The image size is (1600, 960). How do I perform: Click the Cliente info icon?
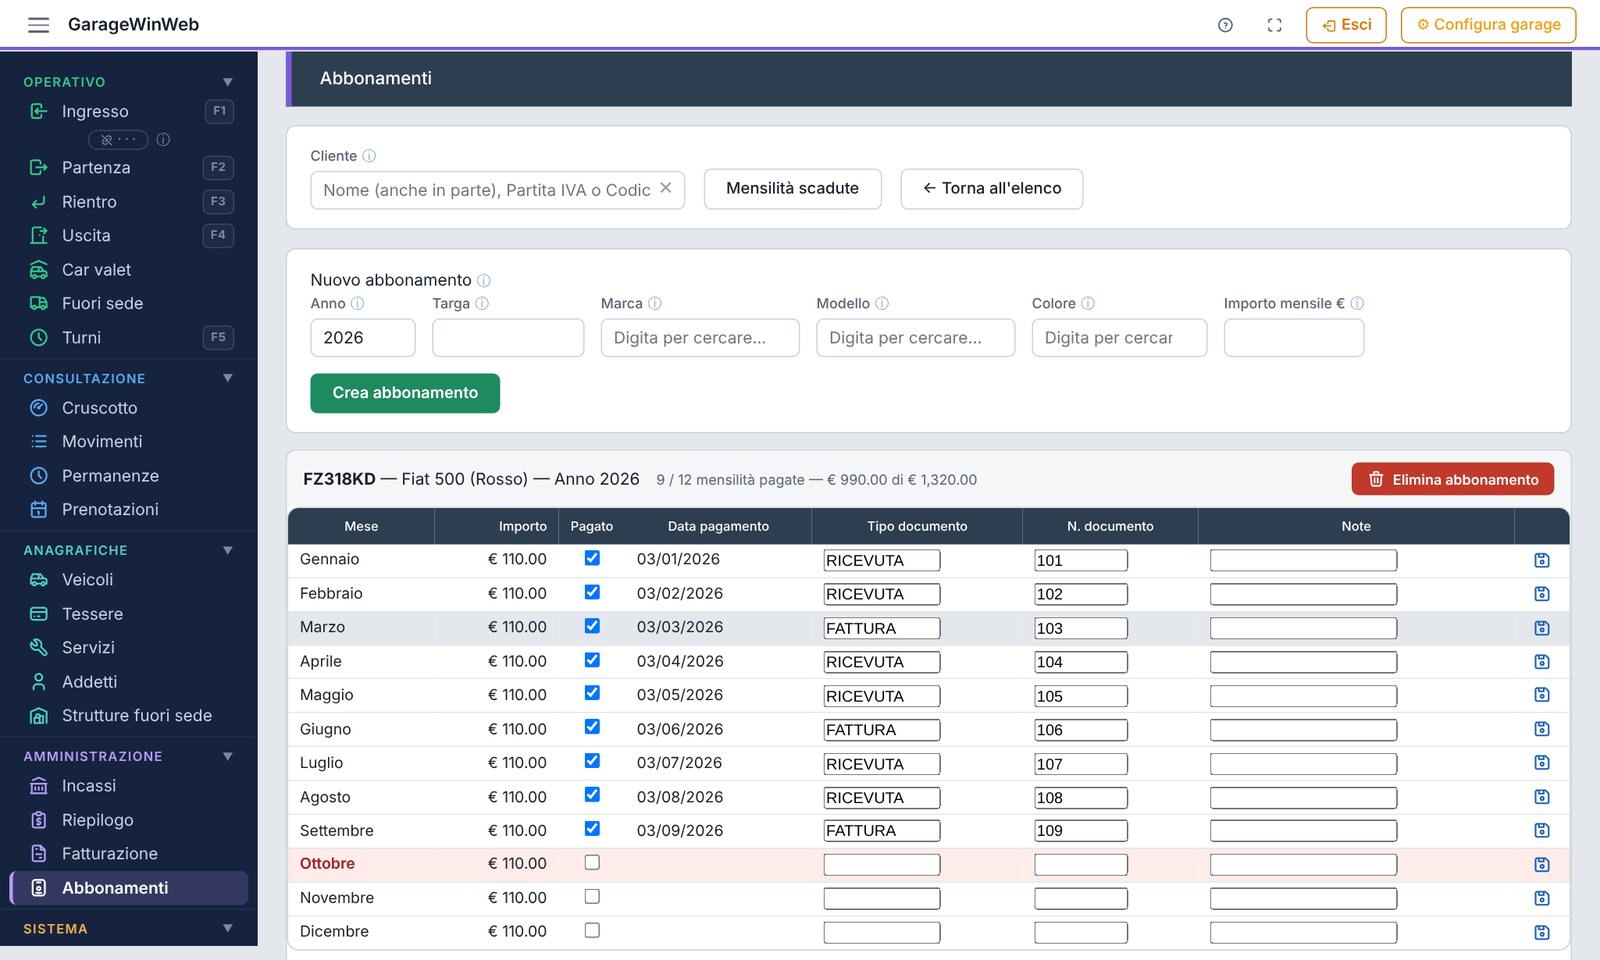(x=369, y=156)
